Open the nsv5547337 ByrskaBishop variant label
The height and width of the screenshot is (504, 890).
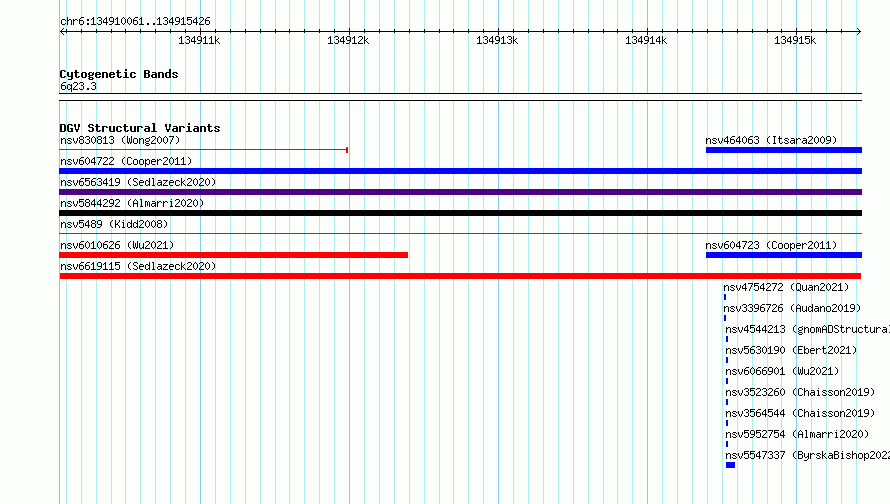coord(807,455)
